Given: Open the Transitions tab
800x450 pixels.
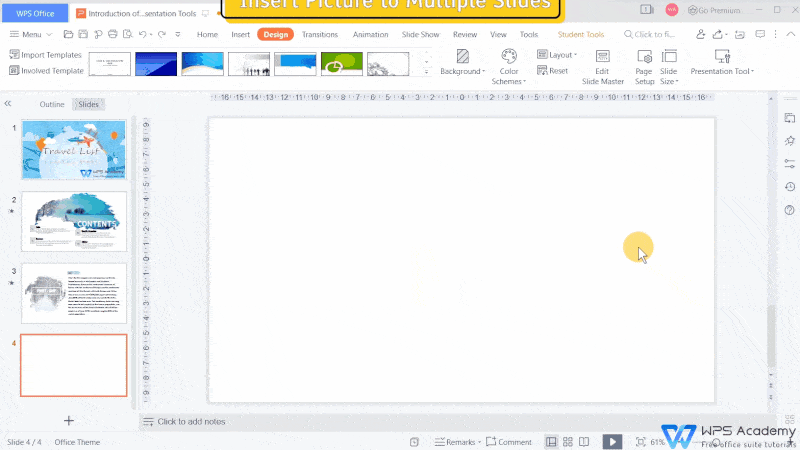Looking at the screenshot, I should (x=319, y=34).
